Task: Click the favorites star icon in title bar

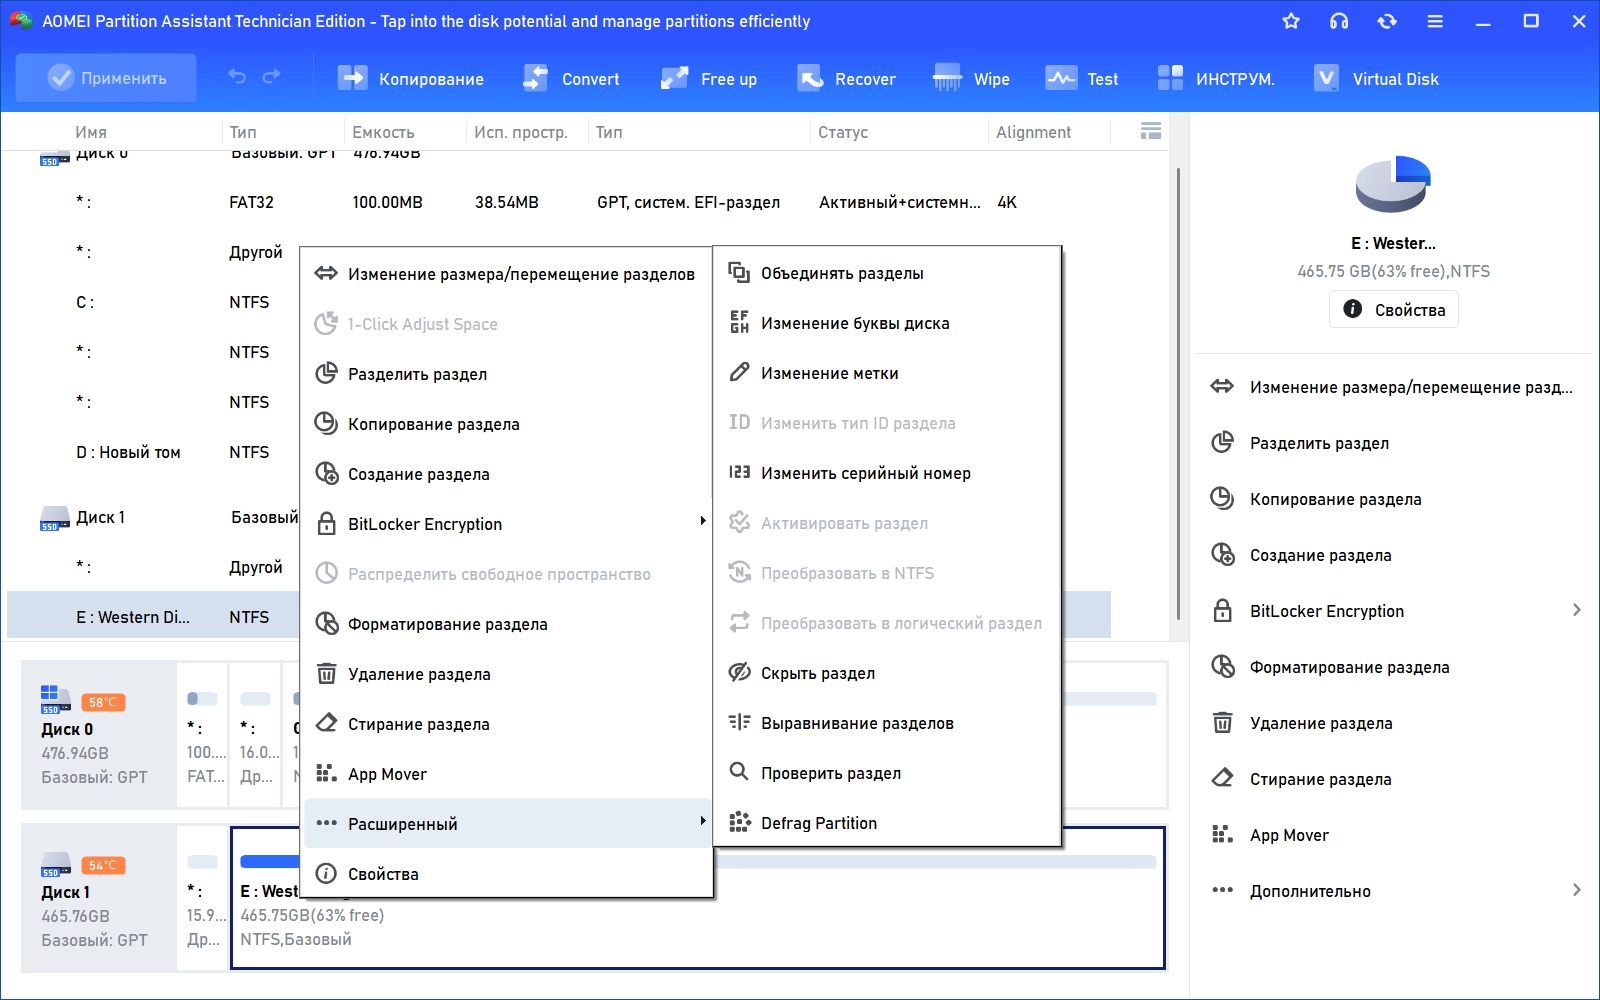Action: [1291, 21]
